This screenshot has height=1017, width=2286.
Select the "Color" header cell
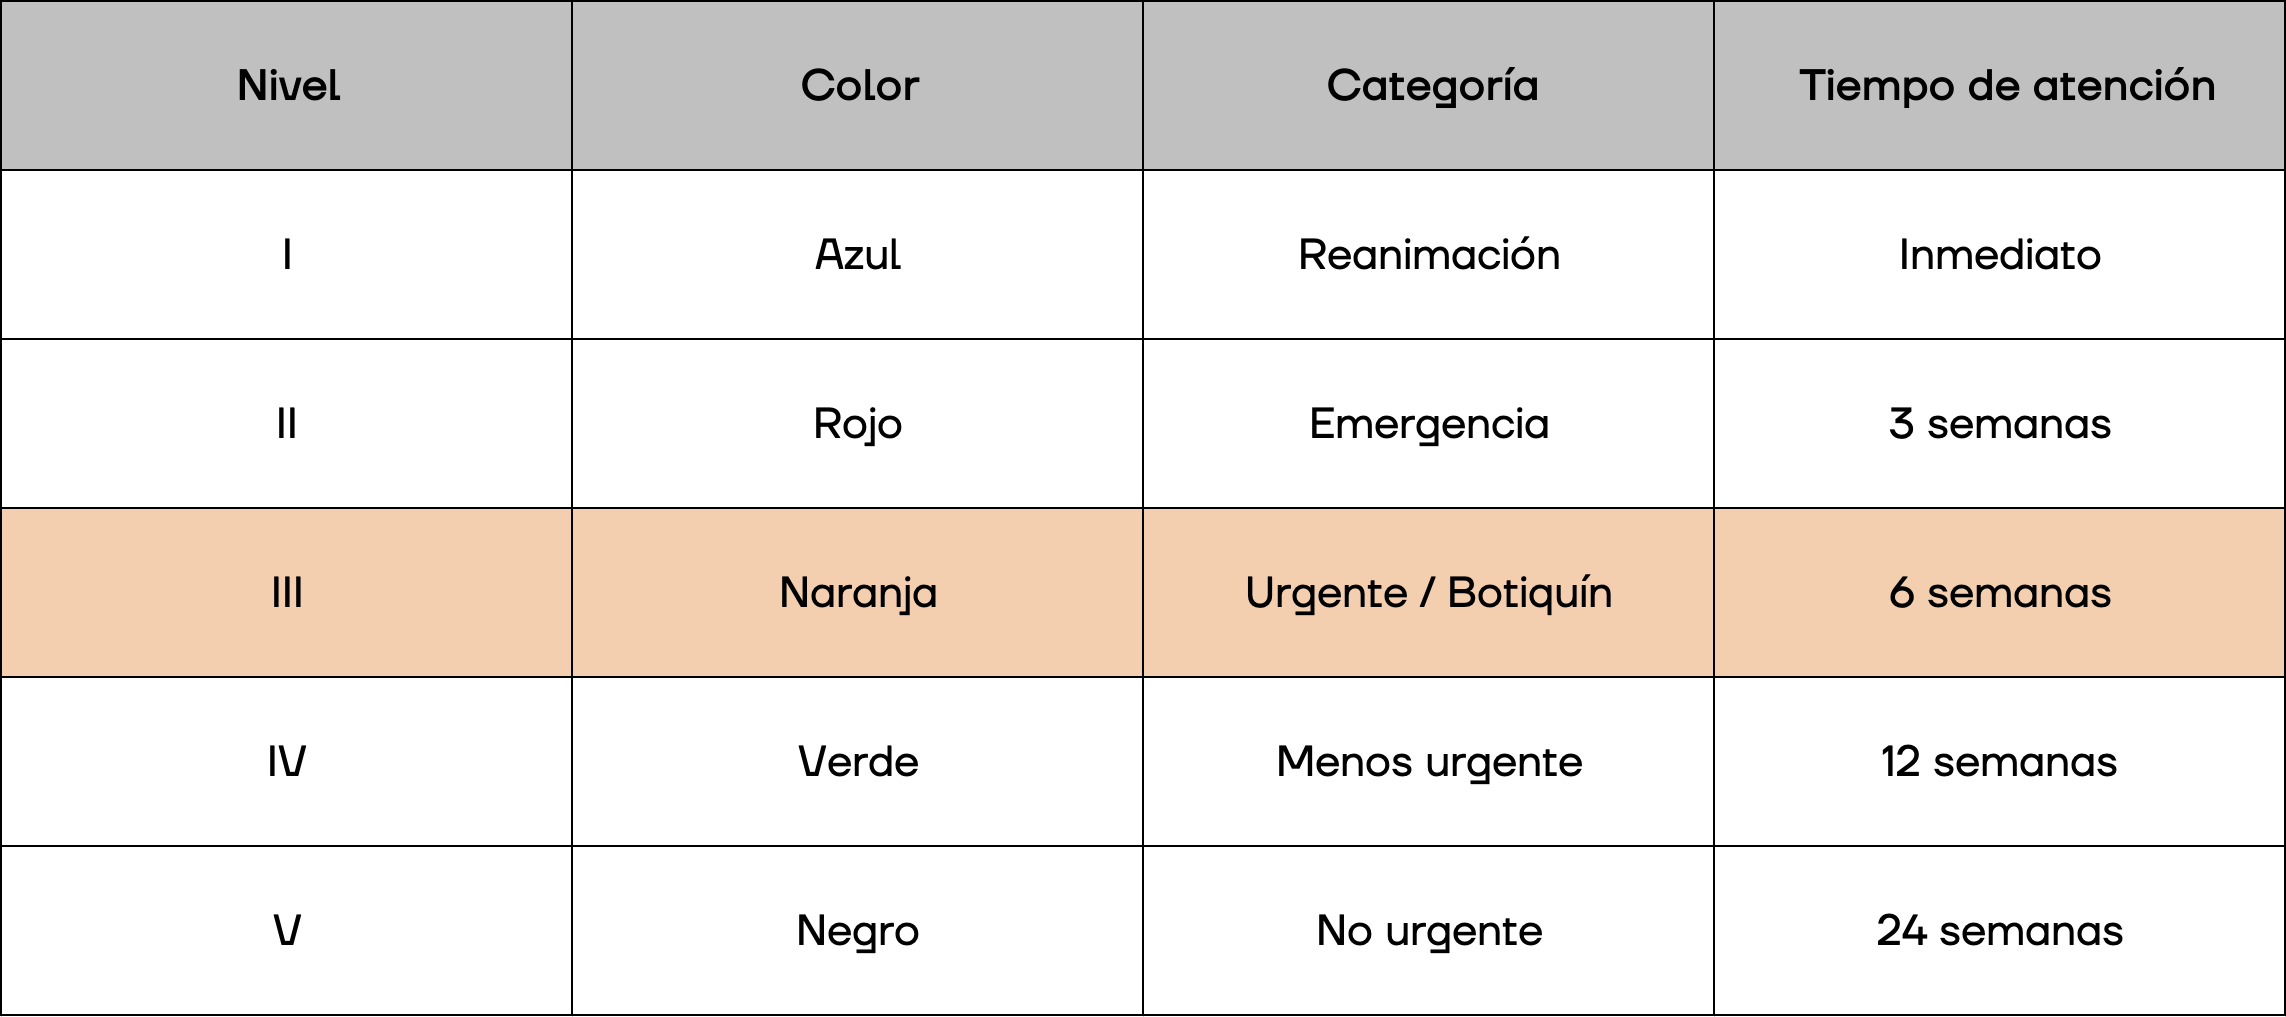pos(859,86)
